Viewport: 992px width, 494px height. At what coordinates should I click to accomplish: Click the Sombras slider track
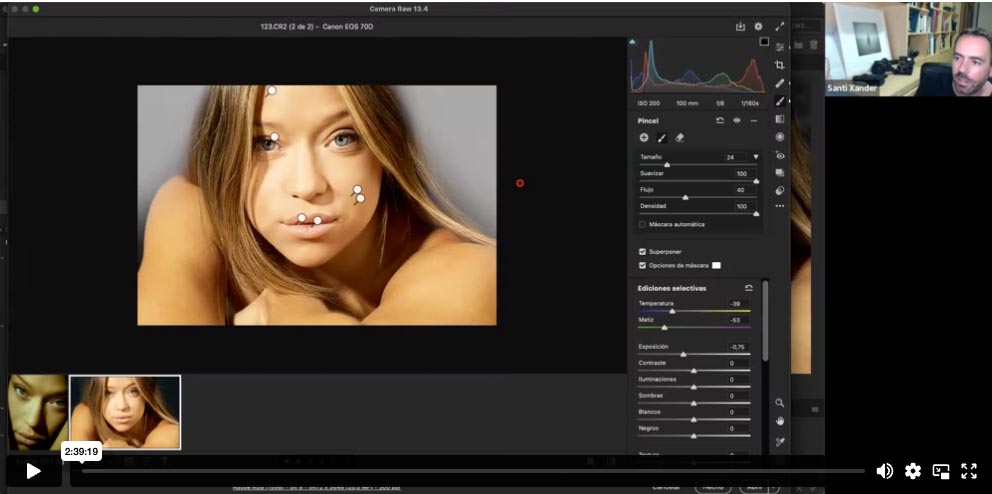coord(694,403)
